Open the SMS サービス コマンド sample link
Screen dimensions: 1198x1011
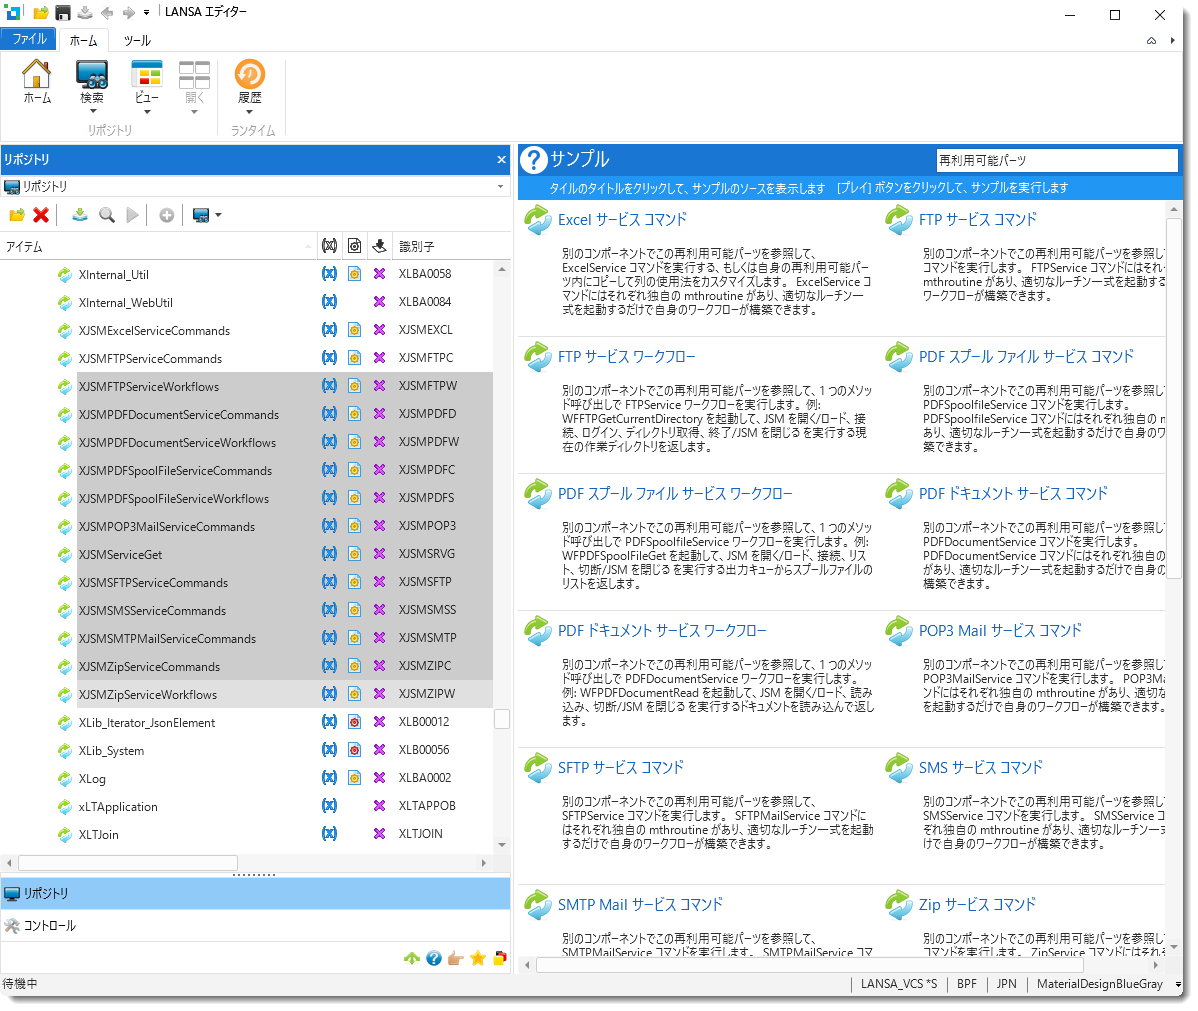pyautogui.click(x=980, y=768)
